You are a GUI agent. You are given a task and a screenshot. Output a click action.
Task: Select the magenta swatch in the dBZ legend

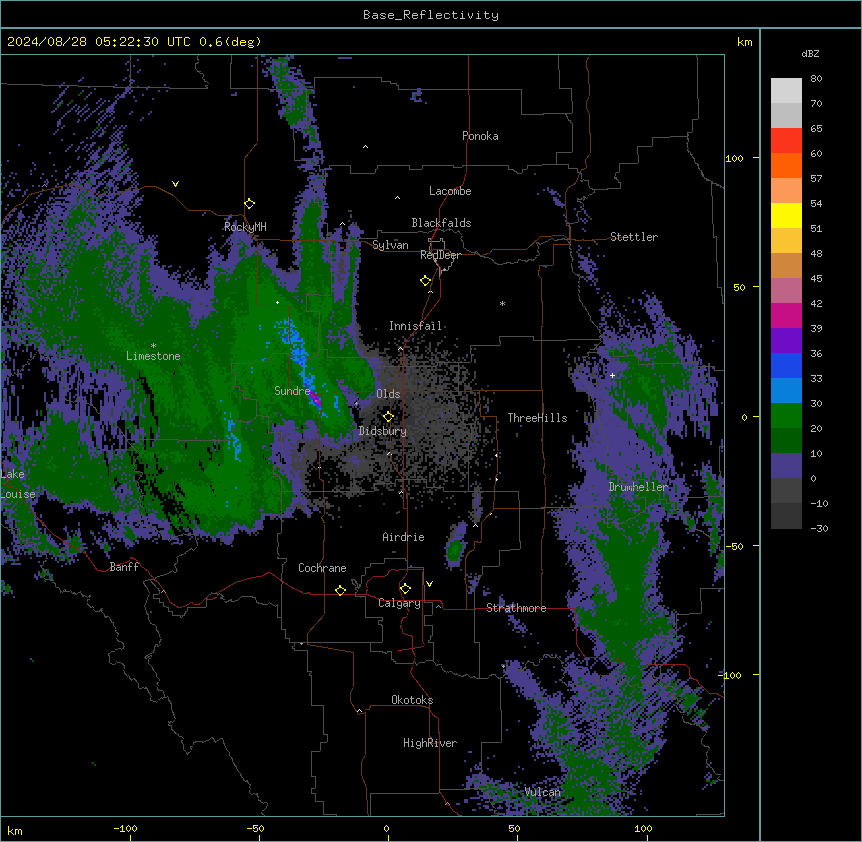pyautogui.click(x=786, y=315)
